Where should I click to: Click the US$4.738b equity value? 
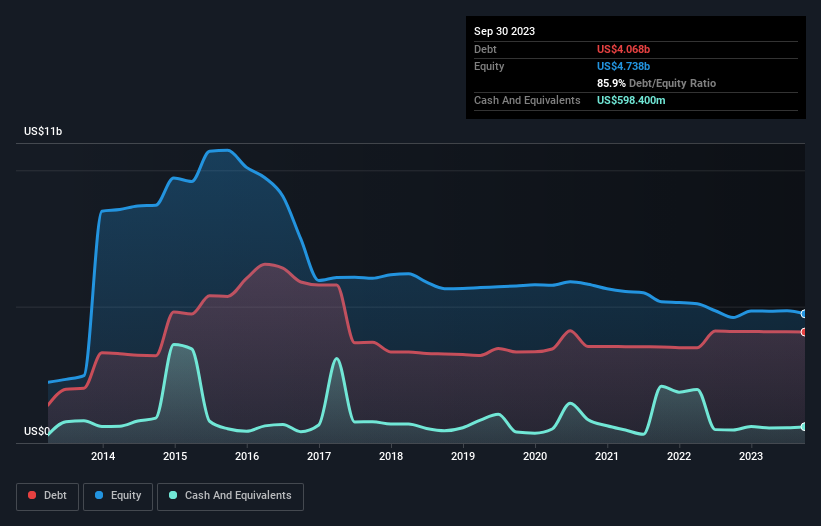click(623, 66)
